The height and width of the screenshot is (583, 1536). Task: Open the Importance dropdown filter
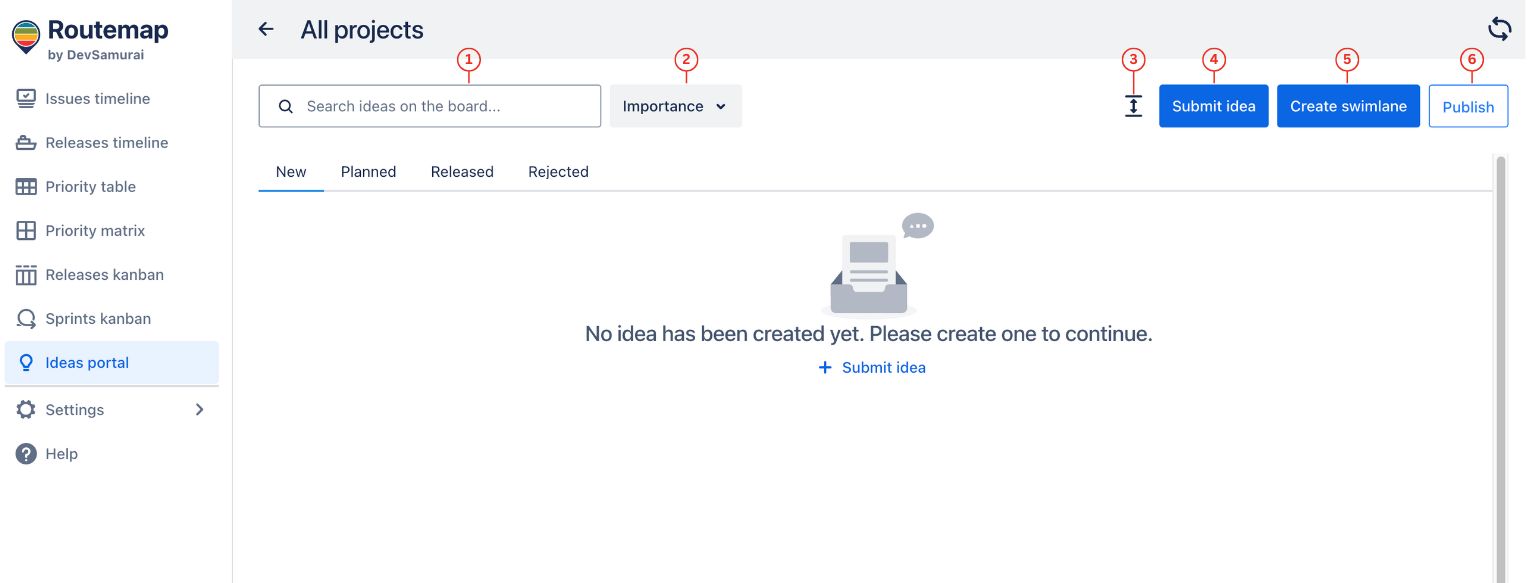(x=675, y=105)
